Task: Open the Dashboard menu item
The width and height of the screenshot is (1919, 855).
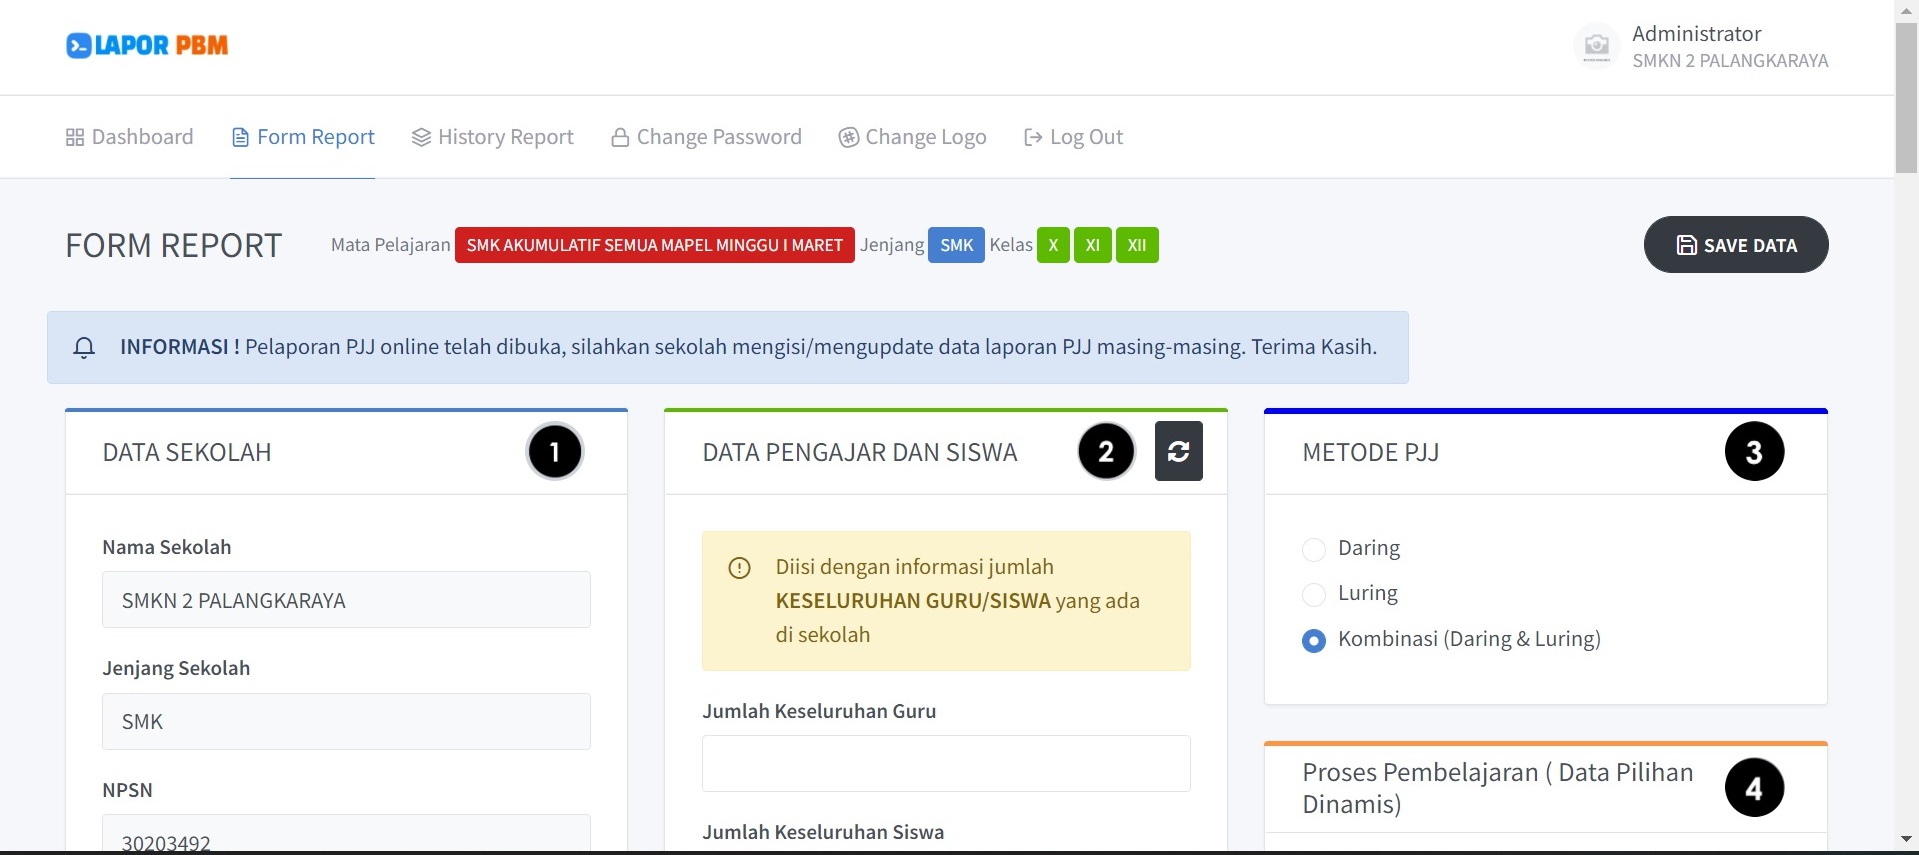Action: [x=130, y=137]
